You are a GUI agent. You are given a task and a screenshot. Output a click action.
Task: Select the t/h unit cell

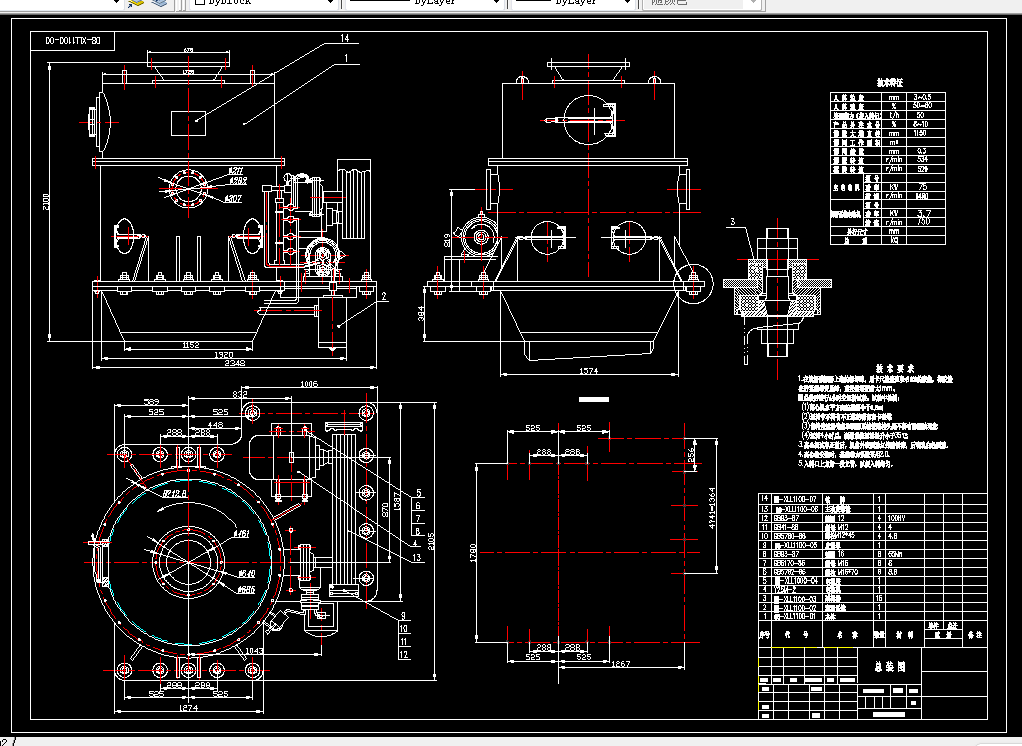coord(894,115)
